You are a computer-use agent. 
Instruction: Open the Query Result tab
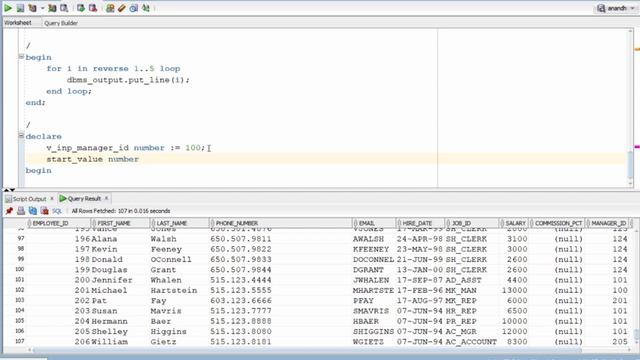tap(84, 198)
